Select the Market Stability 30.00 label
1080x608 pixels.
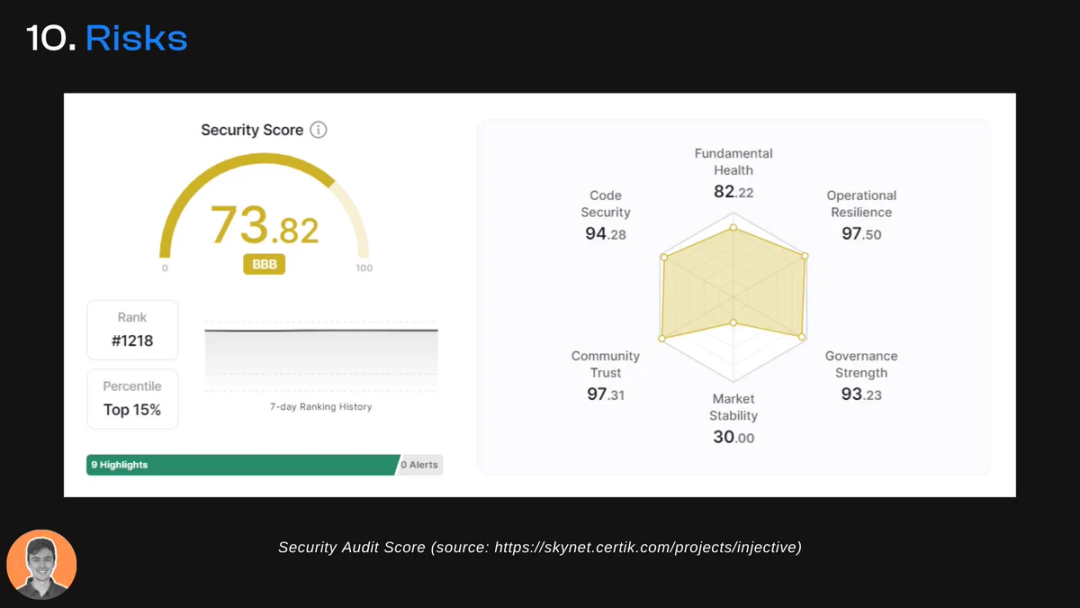734,418
